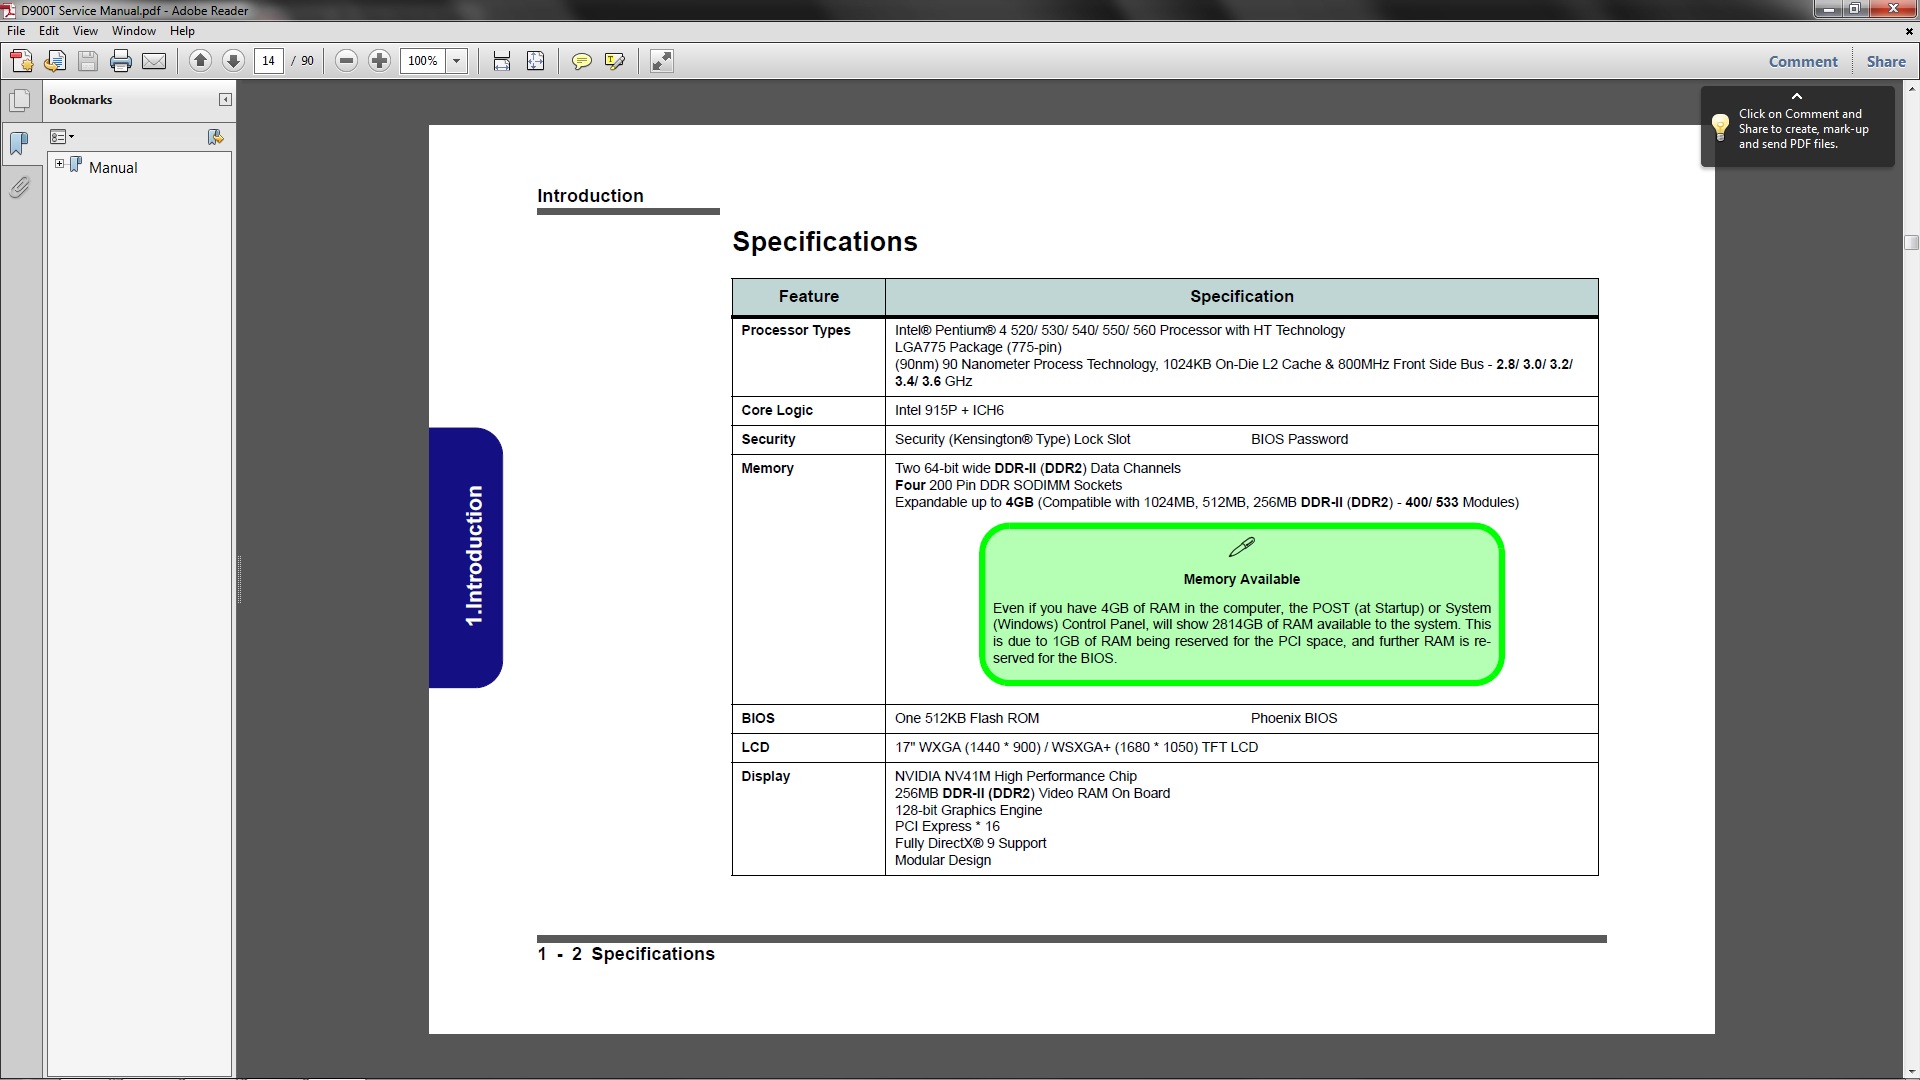Click the One 512KB Flash ROM text
The width and height of the screenshot is (1920, 1080).
coord(967,719)
